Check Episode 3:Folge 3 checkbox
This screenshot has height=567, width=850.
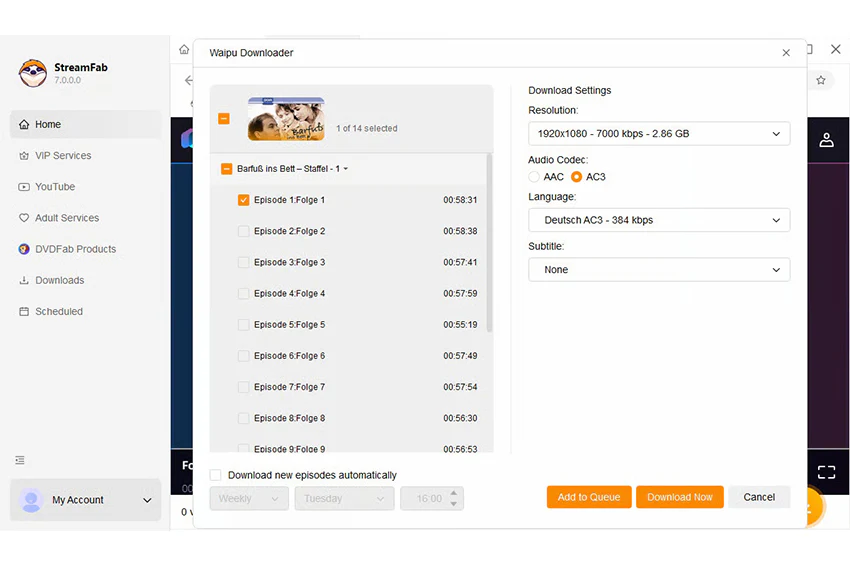click(x=243, y=262)
